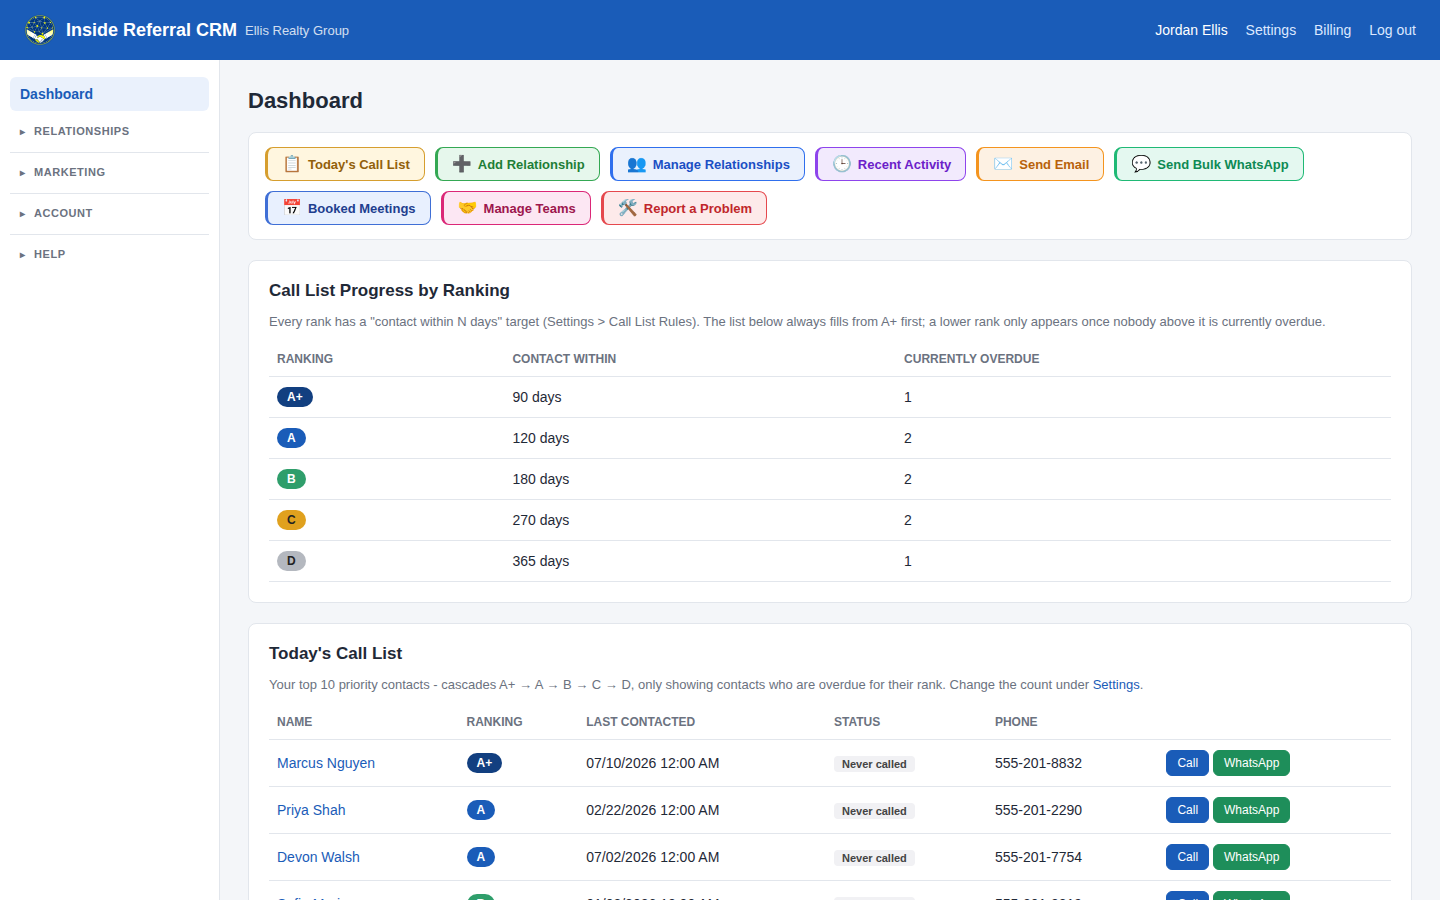Click the Currently Overdue column header
Screen dimensions: 1440x900
(971, 359)
